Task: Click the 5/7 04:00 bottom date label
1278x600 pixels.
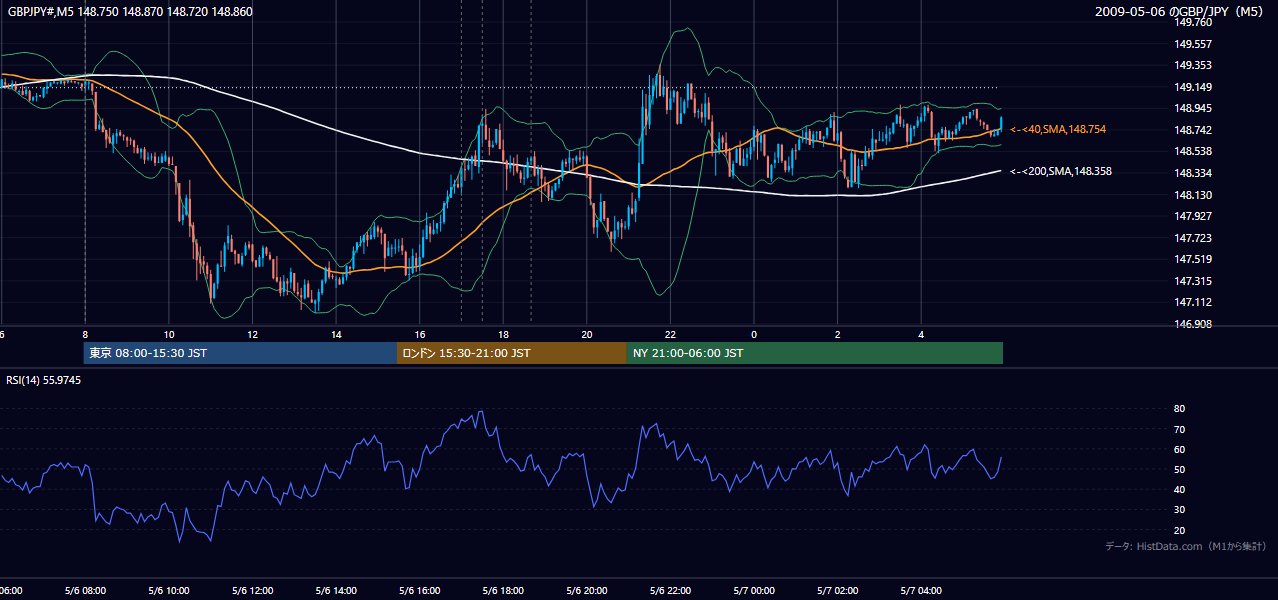Action: [921, 591]
